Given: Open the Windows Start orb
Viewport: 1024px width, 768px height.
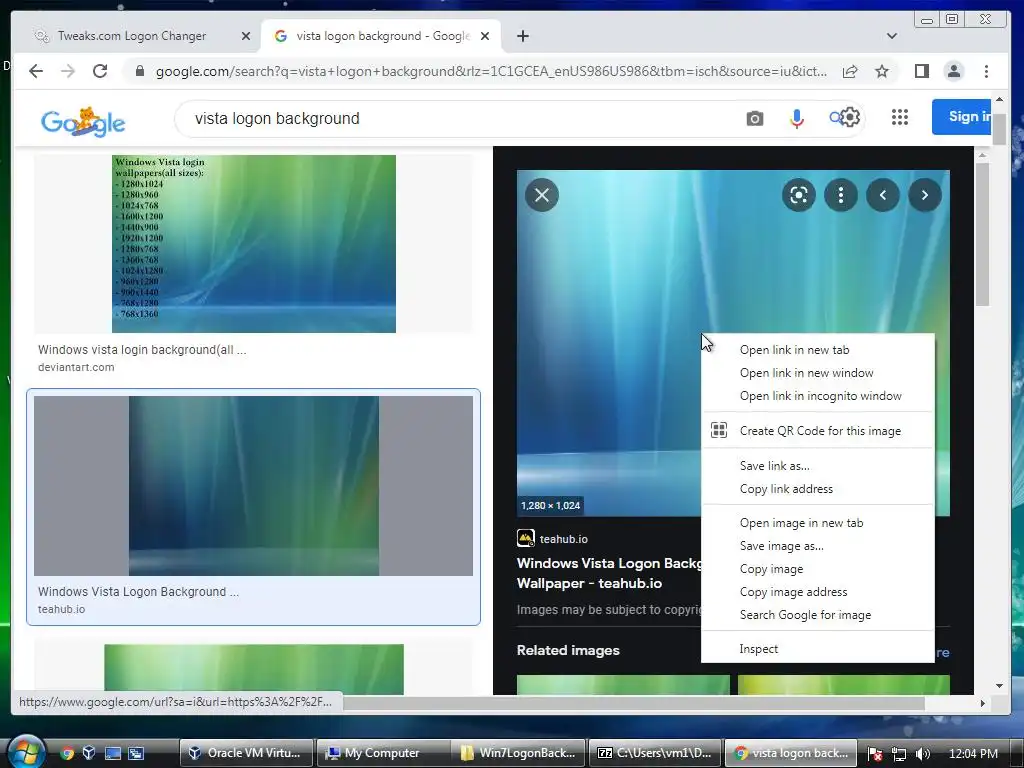Looking at the screenshot, I should pos(26,752).
